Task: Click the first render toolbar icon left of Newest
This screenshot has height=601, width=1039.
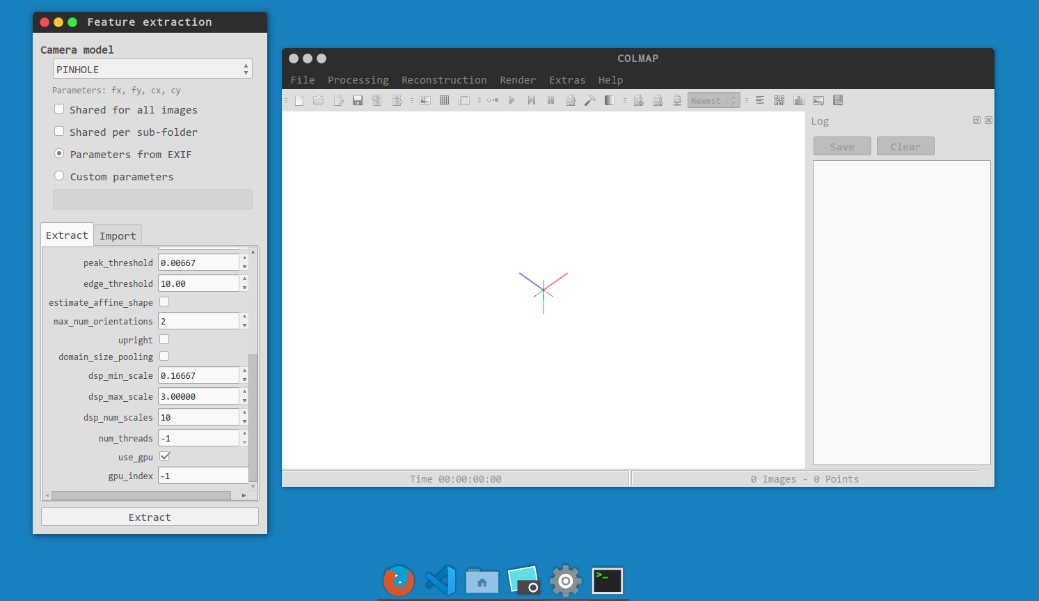Action: point(638,100)
